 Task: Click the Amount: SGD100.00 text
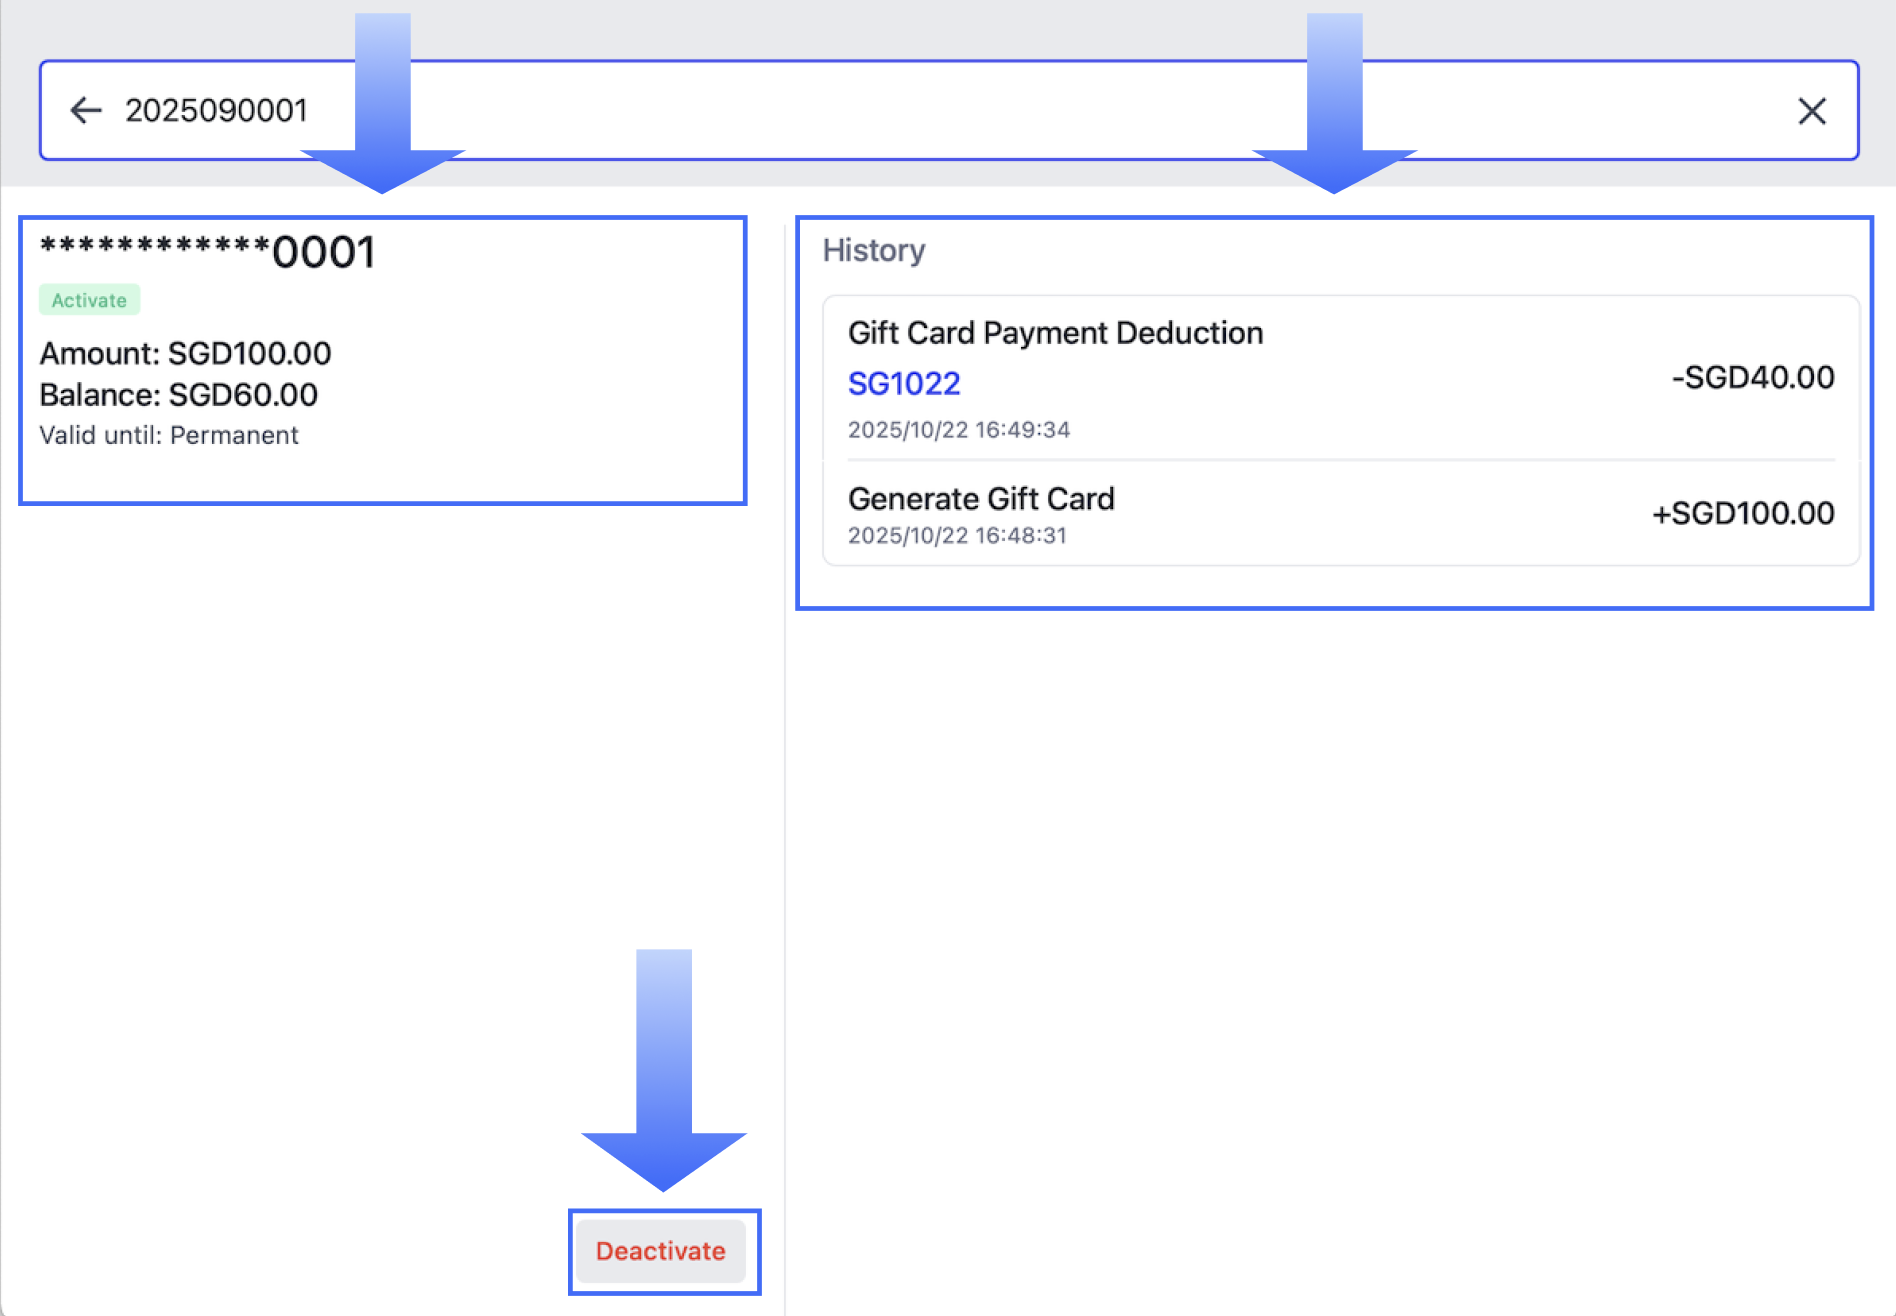pyautogui.click(x=185, y=353)
